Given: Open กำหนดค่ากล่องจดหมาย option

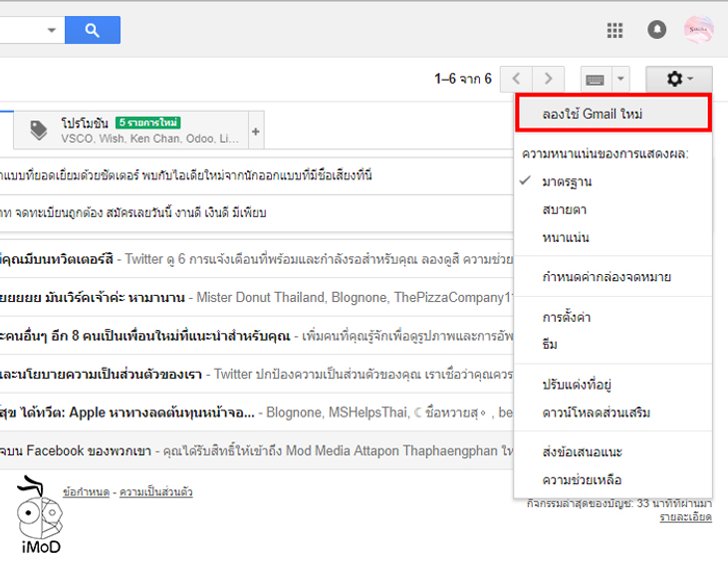Looking at the screenshot, I should pos(613,277).
